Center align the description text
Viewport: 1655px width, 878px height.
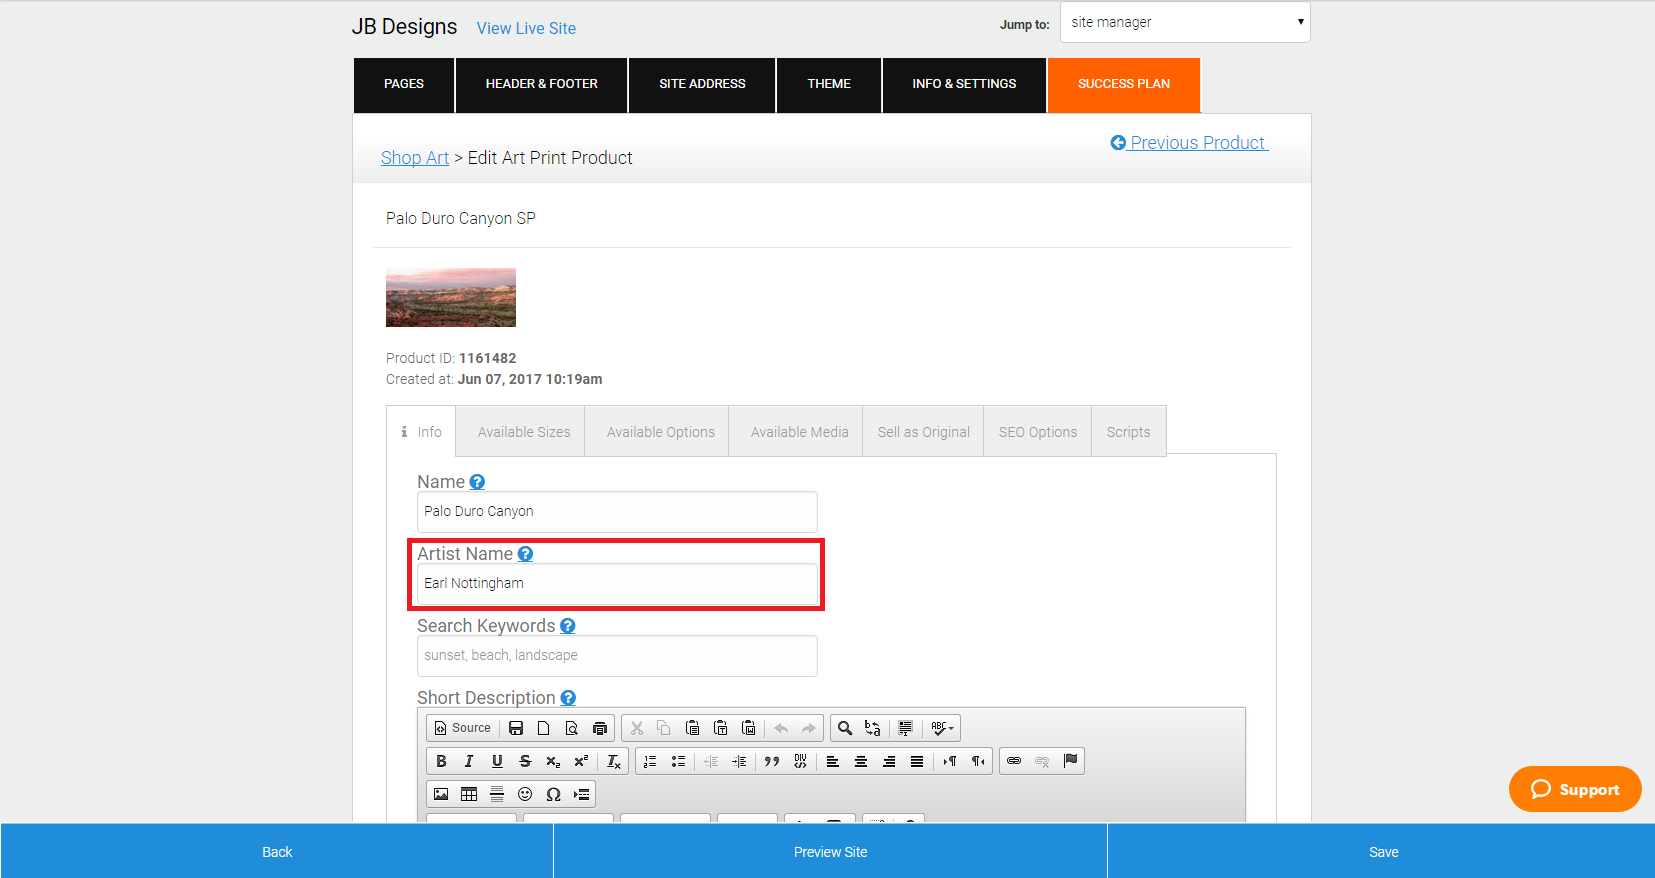coord(861,761)
